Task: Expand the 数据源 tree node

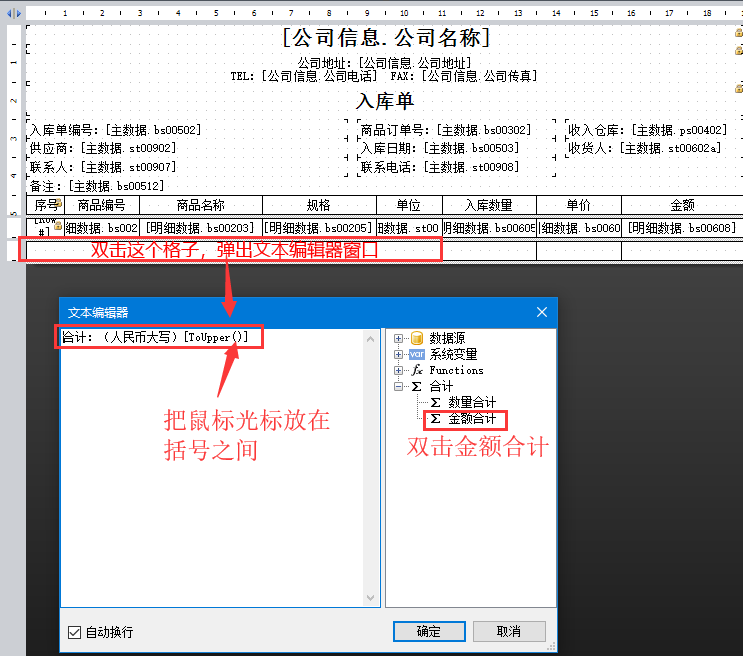Action: click(x=399, y=338)
